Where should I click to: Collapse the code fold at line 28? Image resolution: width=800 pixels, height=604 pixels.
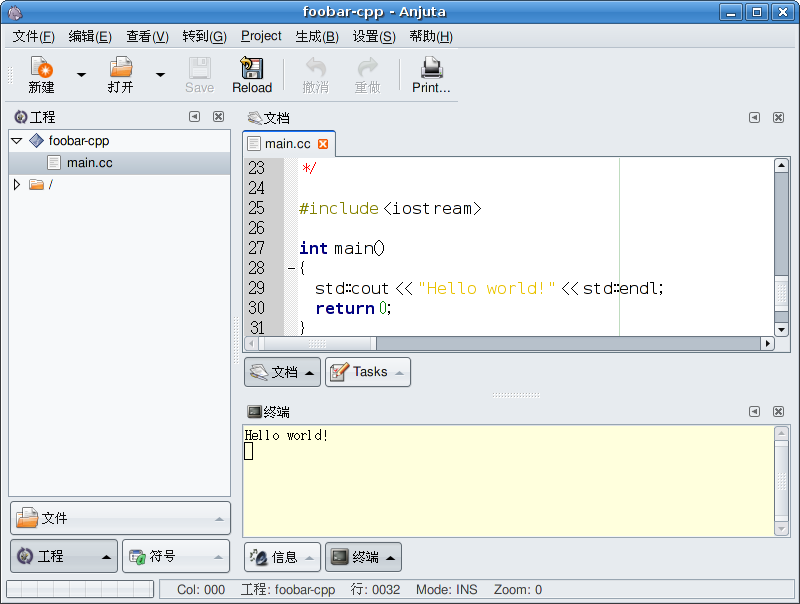(291, 268)
